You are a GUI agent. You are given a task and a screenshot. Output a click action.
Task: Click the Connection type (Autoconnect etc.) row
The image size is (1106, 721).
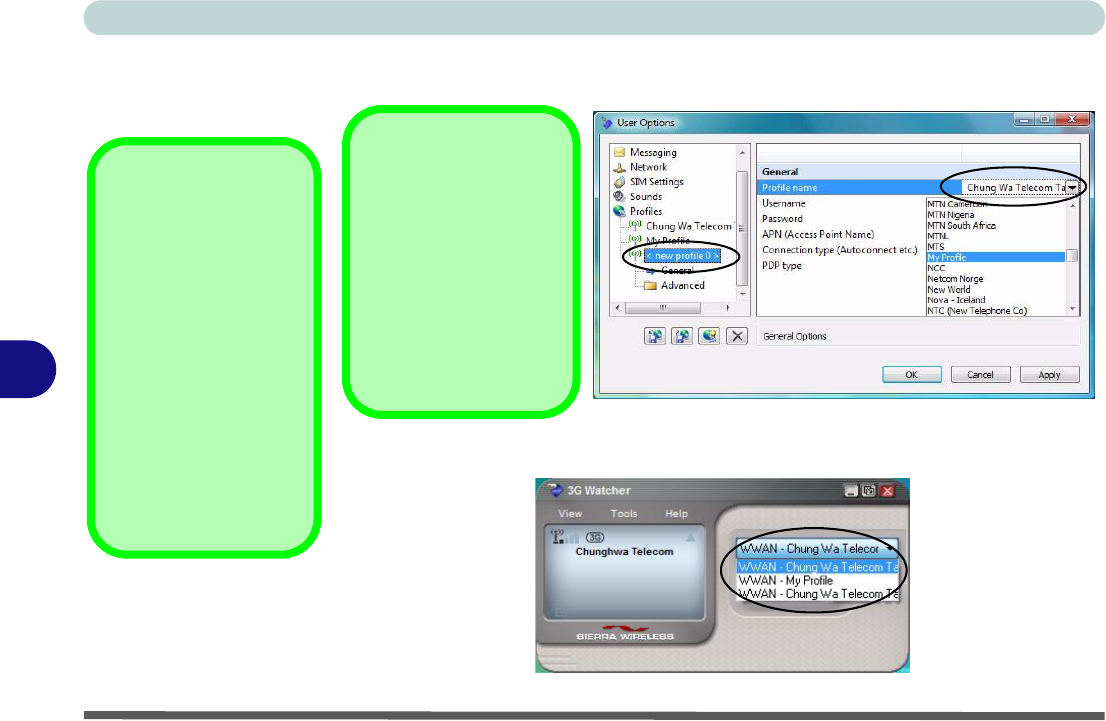point(841,250)
